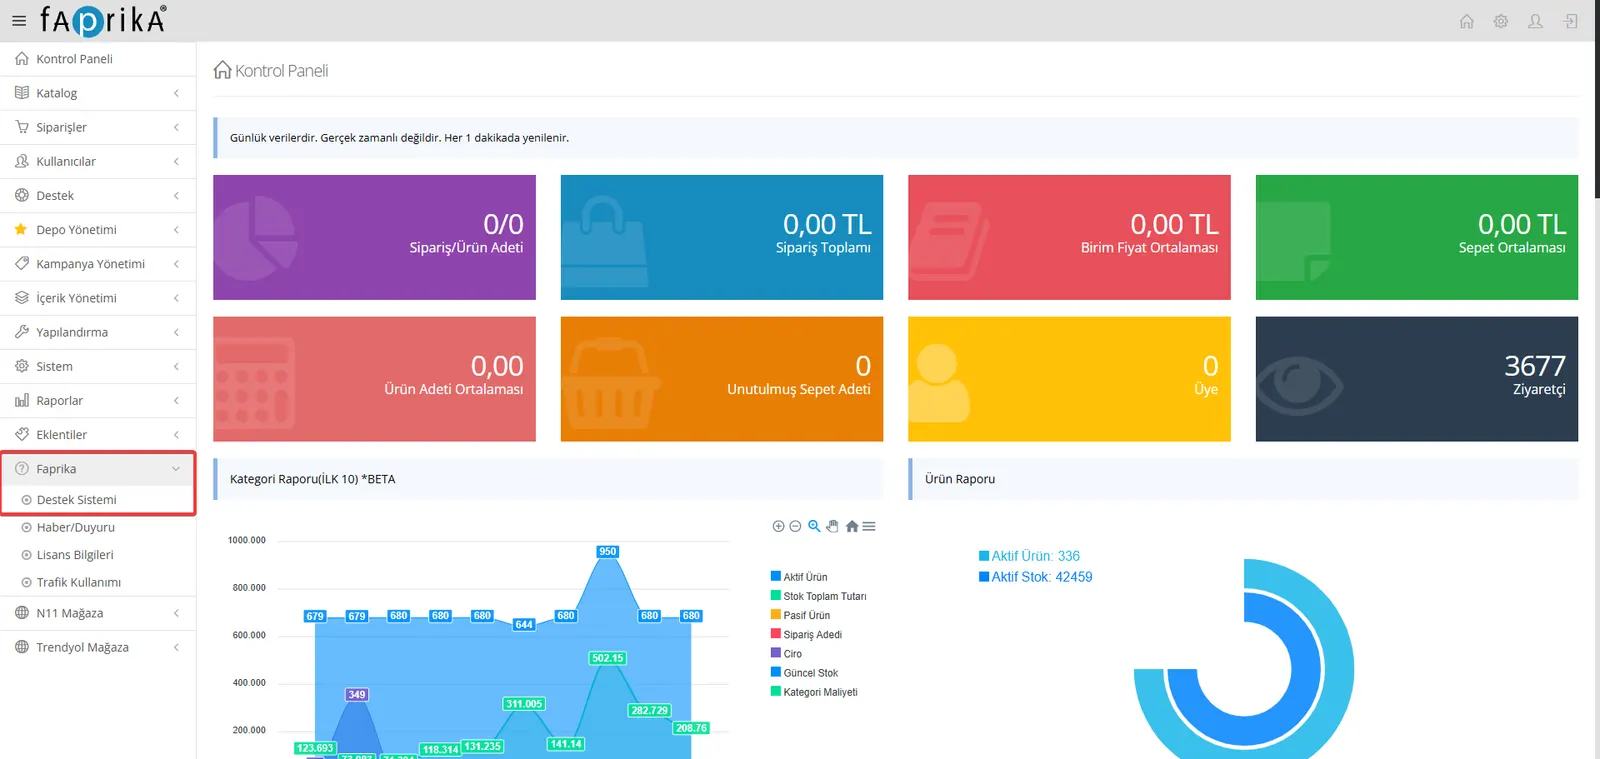The width and height of the screenshot is (1600, 759).
Task: Open the Kampanya Yönetimi sidebar menu
Action: point(98,263)
